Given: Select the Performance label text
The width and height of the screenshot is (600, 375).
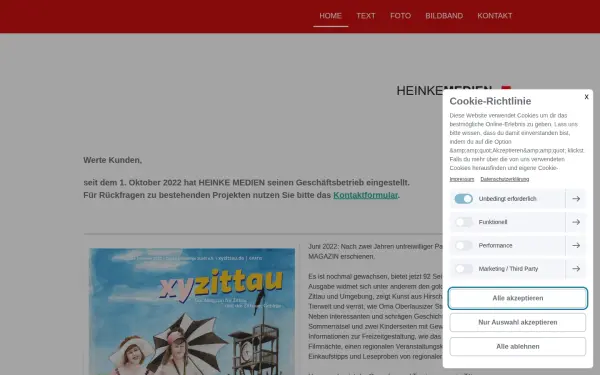Looking at the screenshot, I should (x=495, y=245).
